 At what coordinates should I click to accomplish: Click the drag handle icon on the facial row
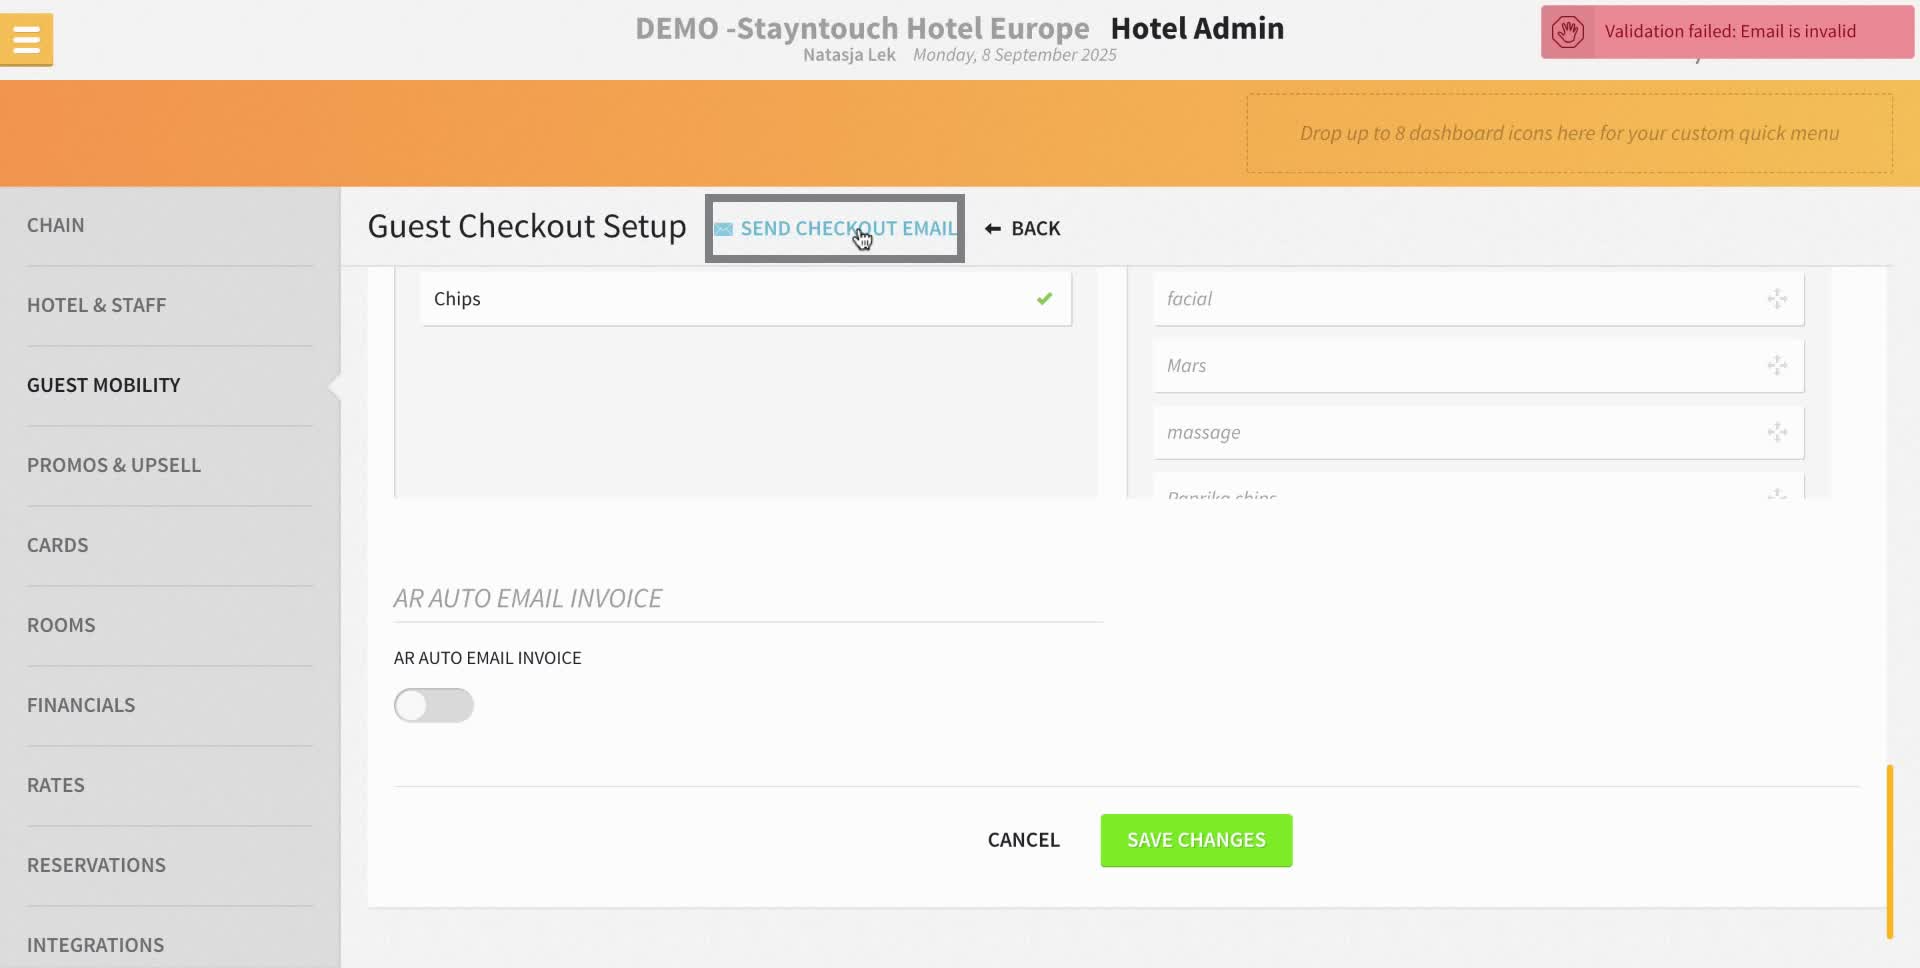point(1777,298)
